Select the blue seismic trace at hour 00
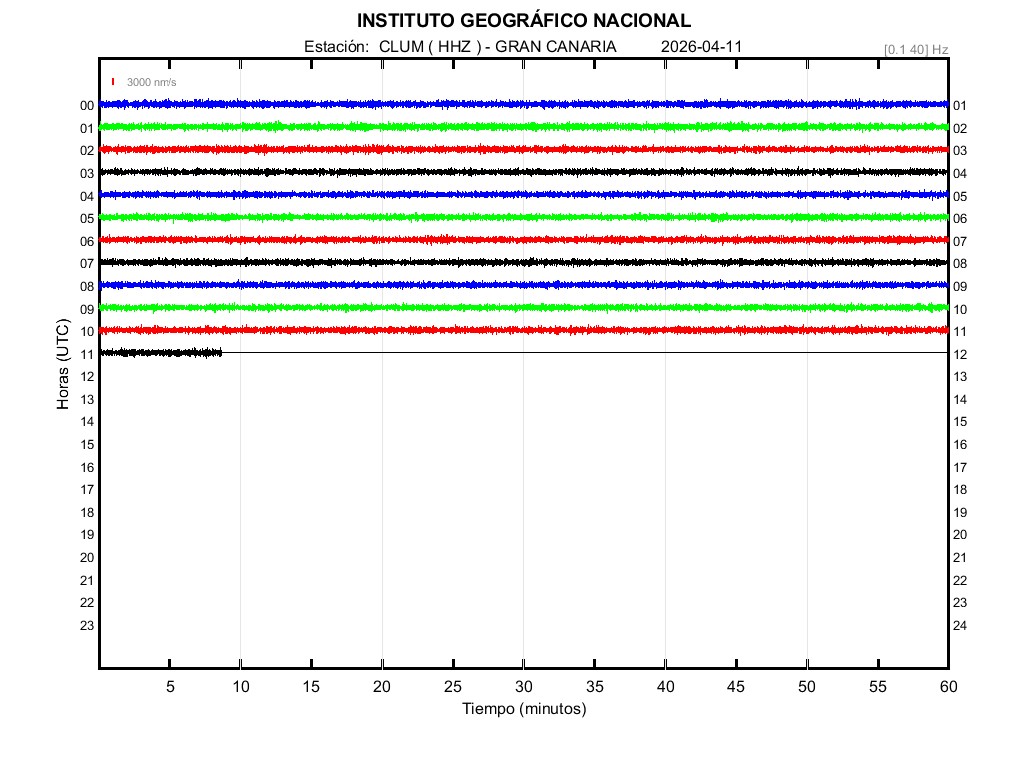Viewport: 1024px width, 768px height. [523, 104]
